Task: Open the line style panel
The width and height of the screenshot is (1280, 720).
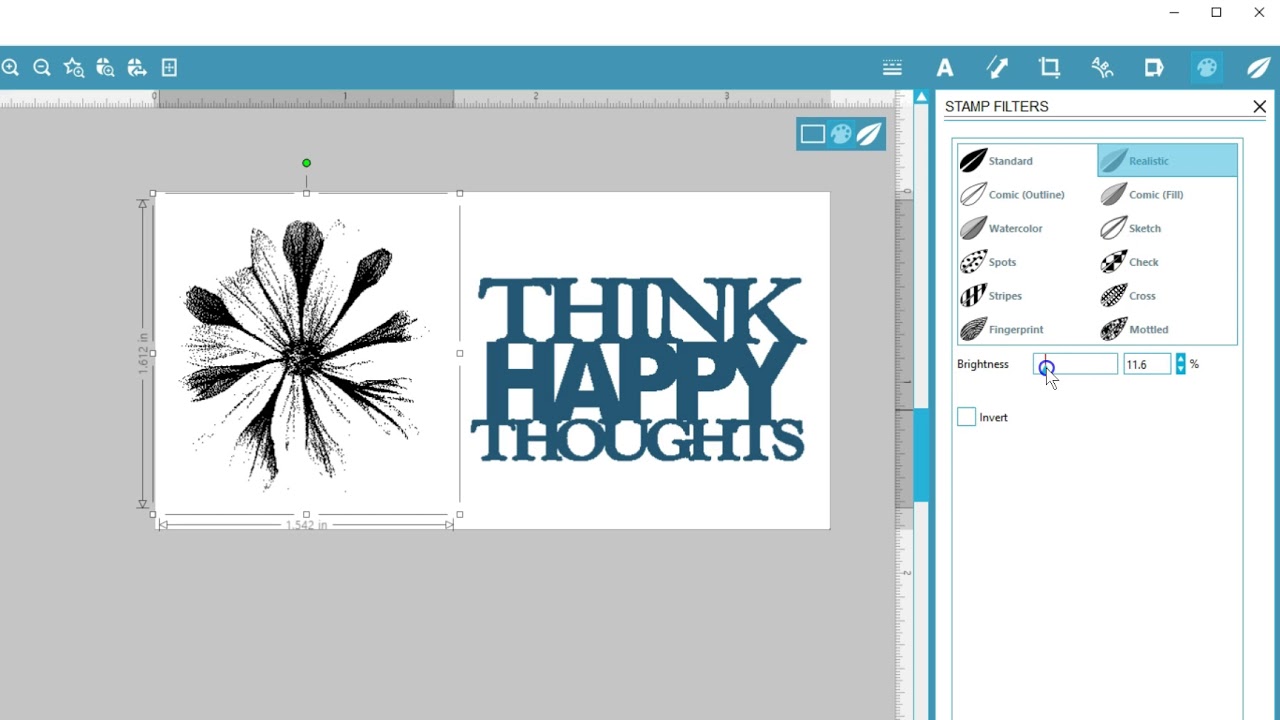Action: tap(892, 68)
